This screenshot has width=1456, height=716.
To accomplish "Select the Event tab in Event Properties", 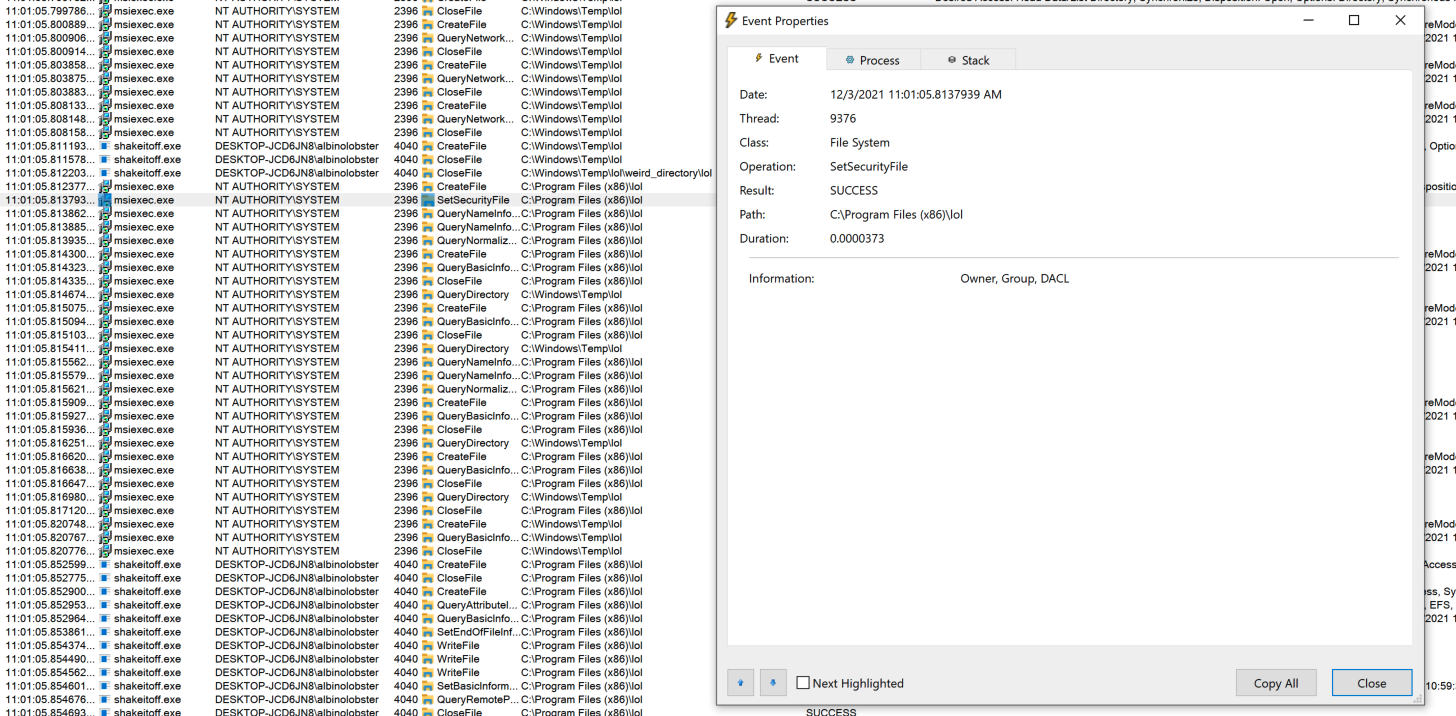I will point(777,59).
